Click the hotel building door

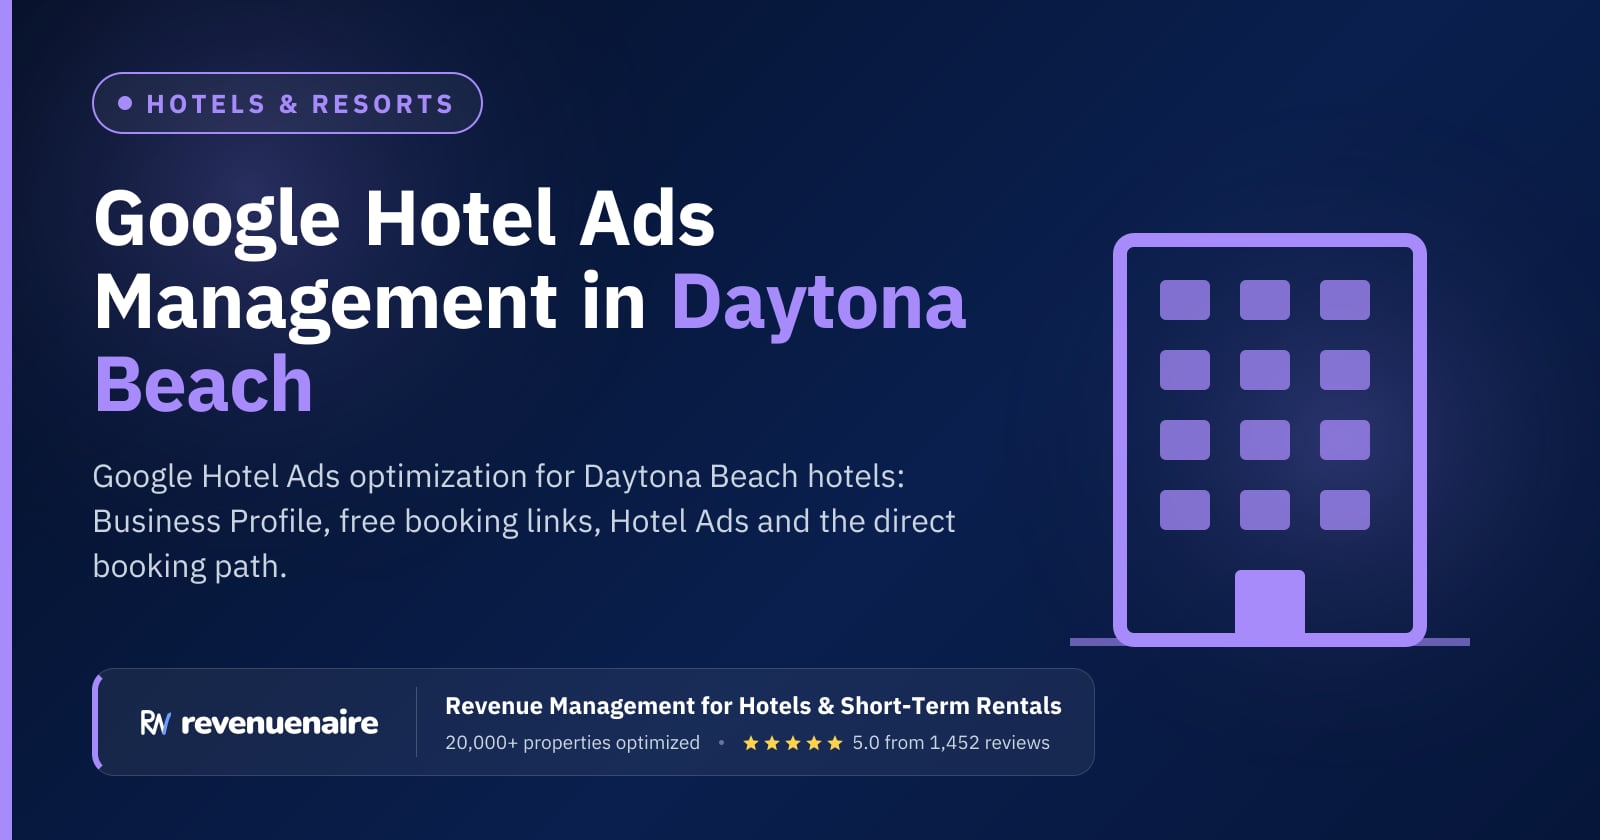[x=1270, y=604]
